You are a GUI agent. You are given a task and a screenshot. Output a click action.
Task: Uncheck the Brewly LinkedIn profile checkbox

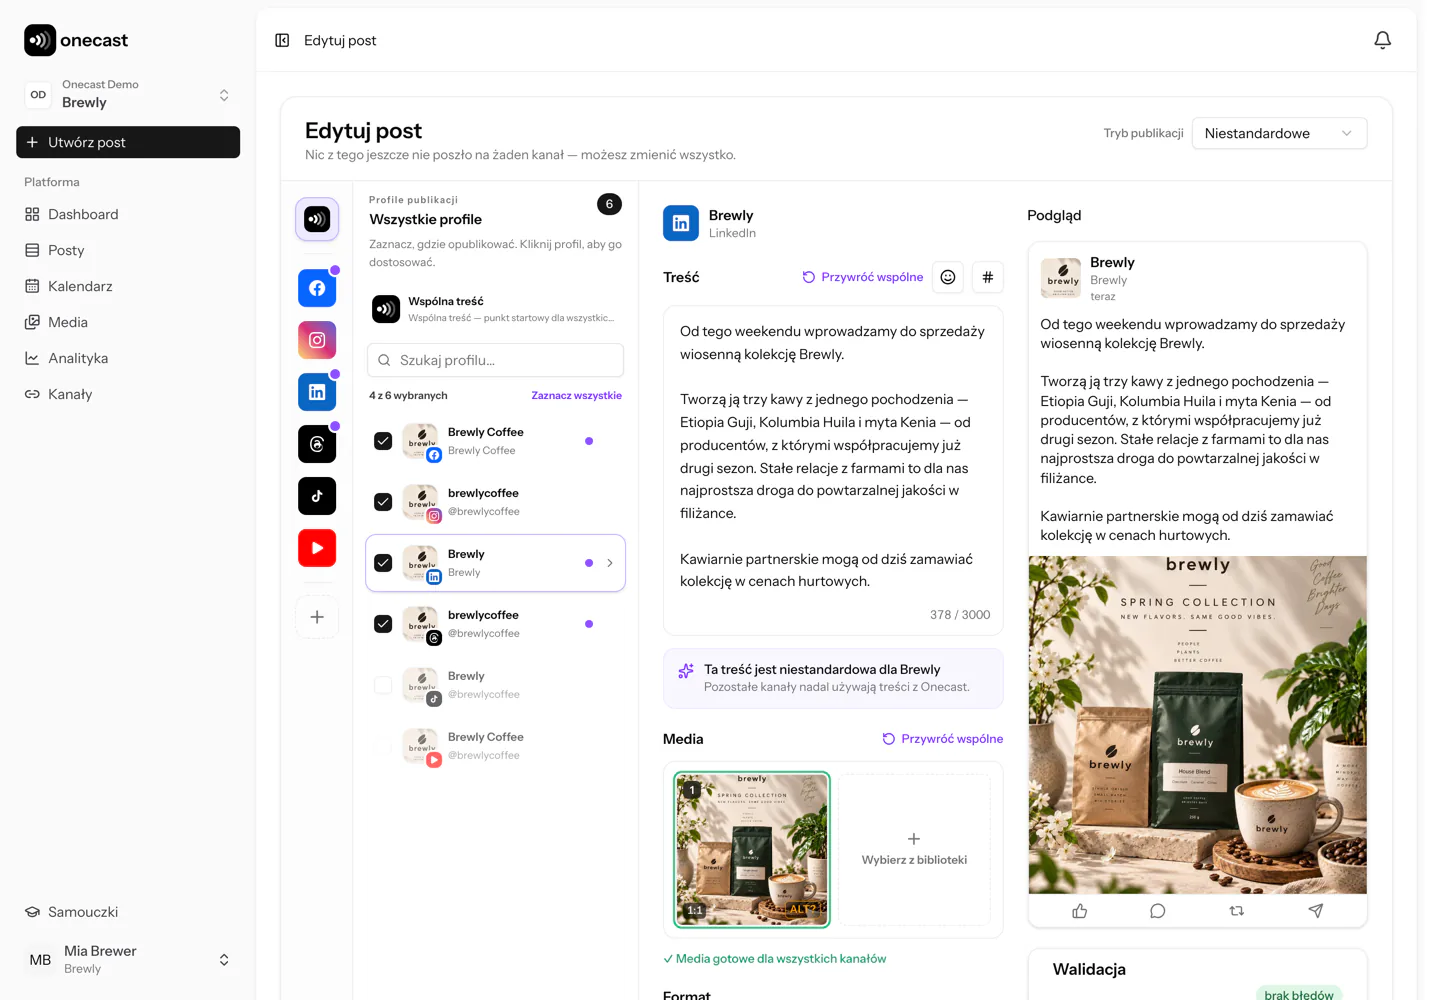(x=383, y=563)
